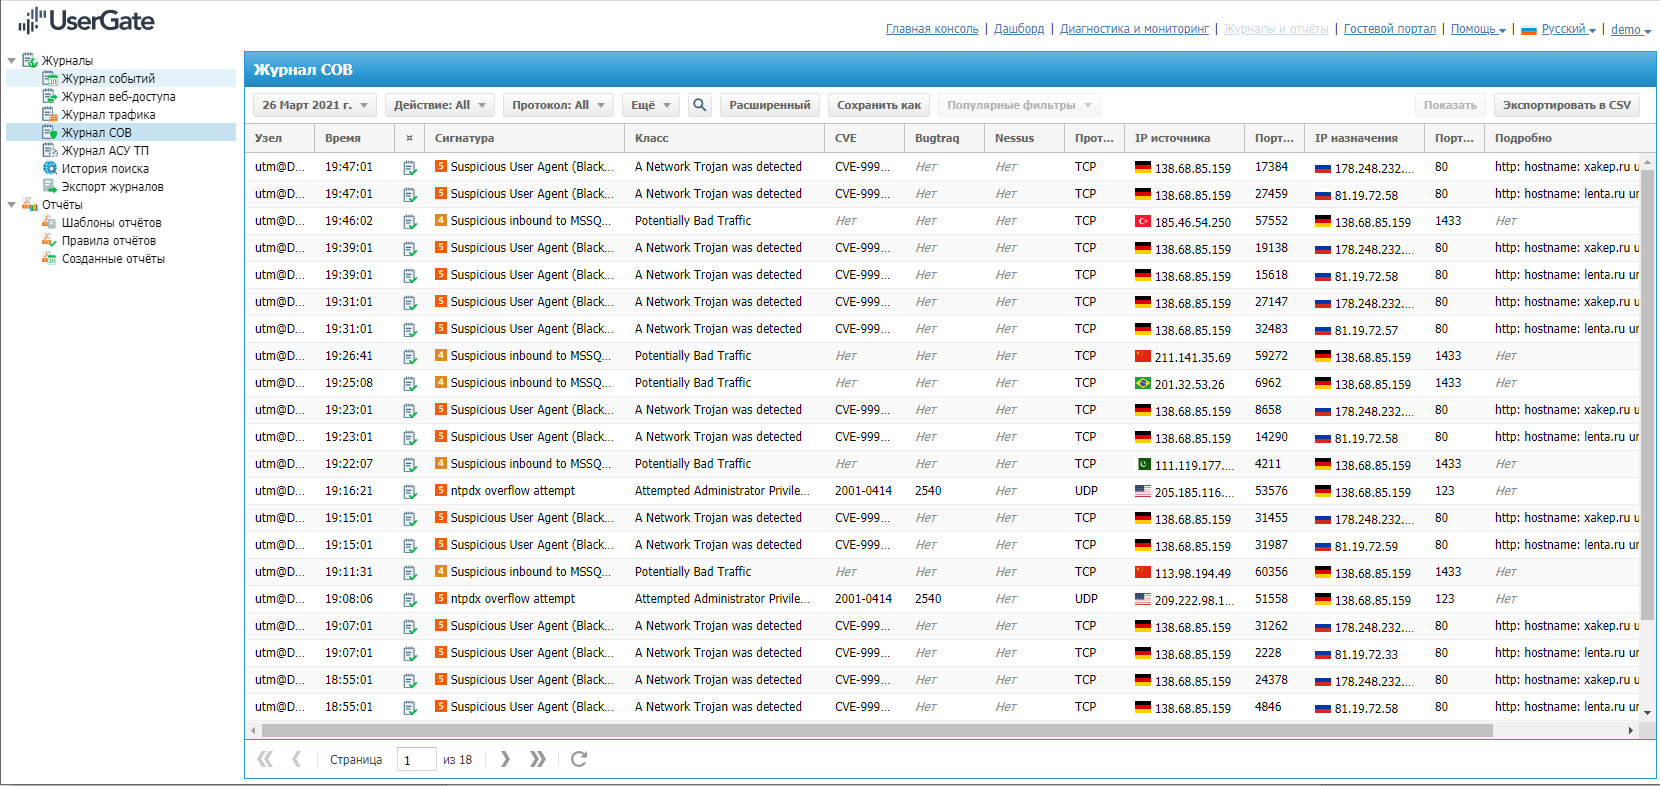Sort by the Класс column header

(x=724, y=138)
